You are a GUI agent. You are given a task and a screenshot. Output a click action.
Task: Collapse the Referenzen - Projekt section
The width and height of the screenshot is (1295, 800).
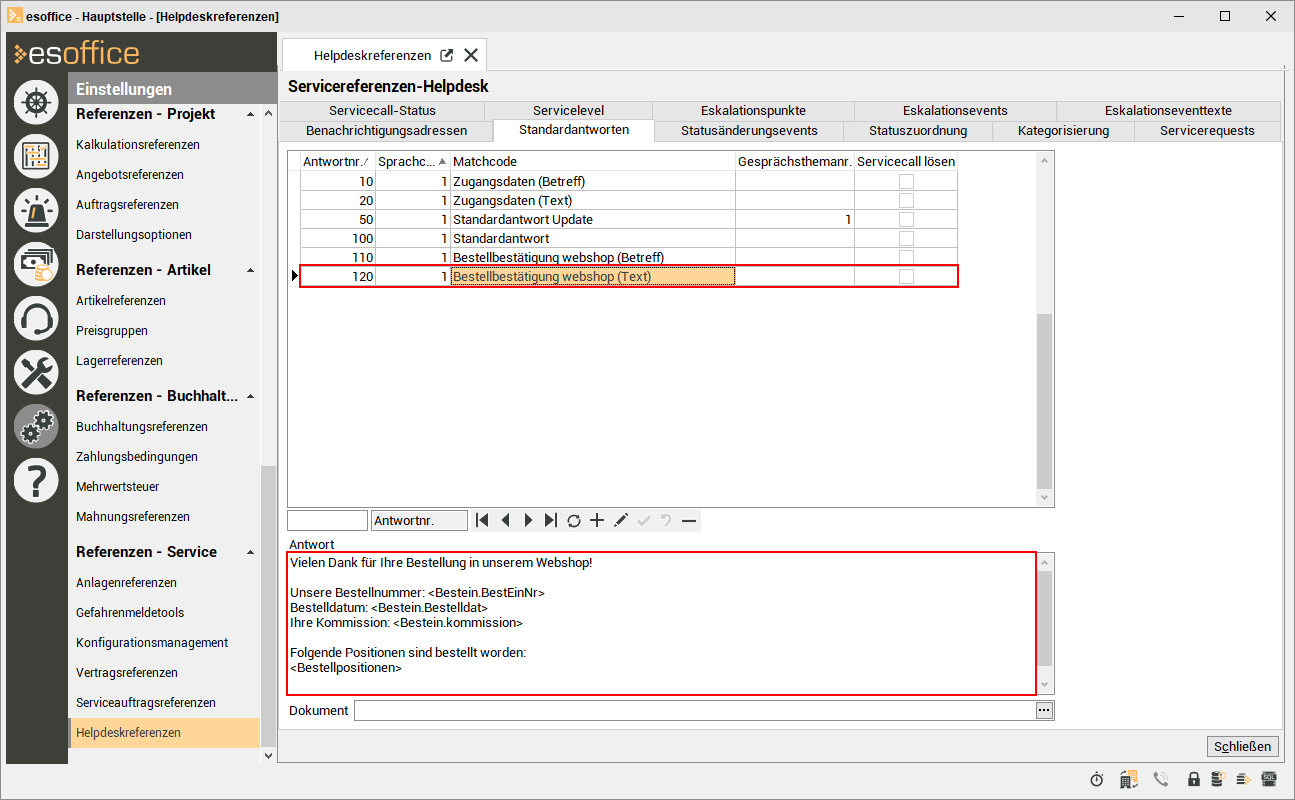[x=250, y=115]
